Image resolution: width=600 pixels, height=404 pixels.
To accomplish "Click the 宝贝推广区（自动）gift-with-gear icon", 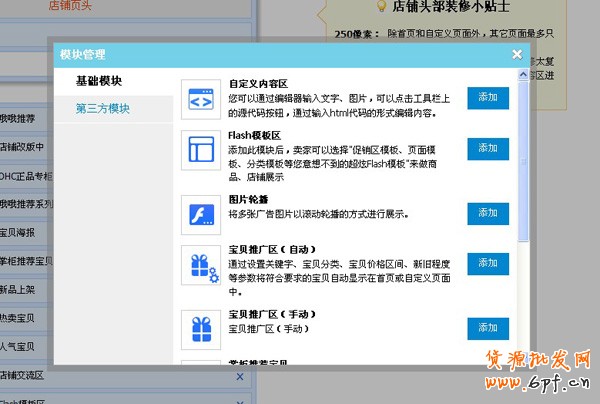I will [x=201, y=265].
